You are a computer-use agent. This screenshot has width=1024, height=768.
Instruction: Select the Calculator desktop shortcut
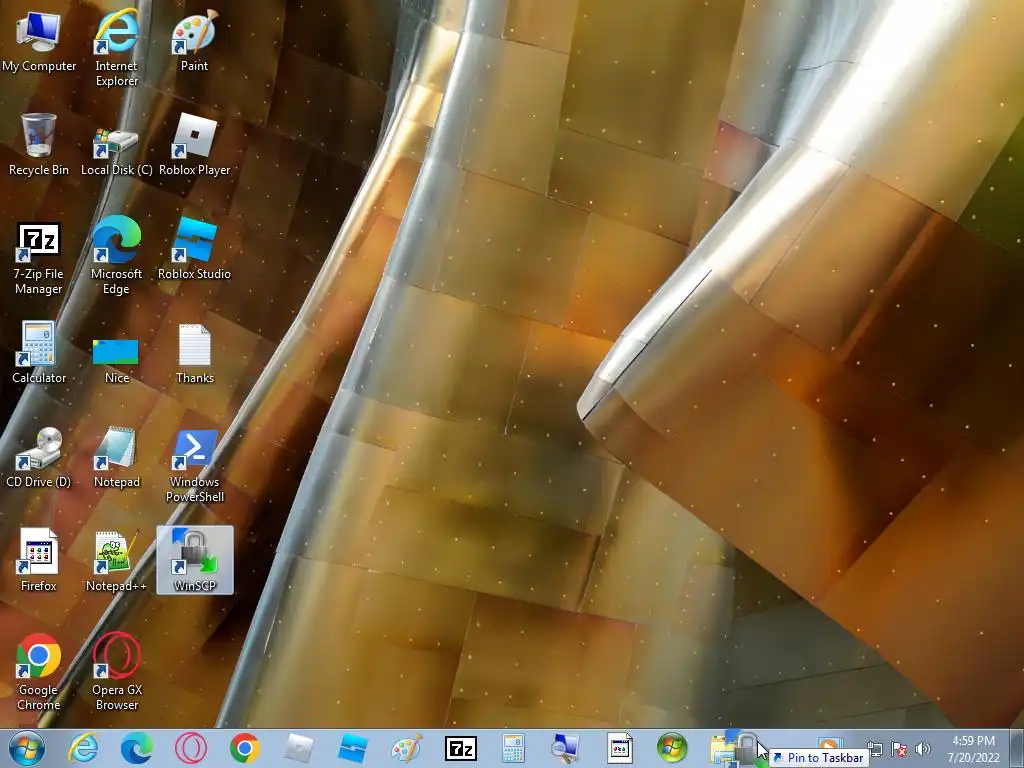[x=39, y=353]
